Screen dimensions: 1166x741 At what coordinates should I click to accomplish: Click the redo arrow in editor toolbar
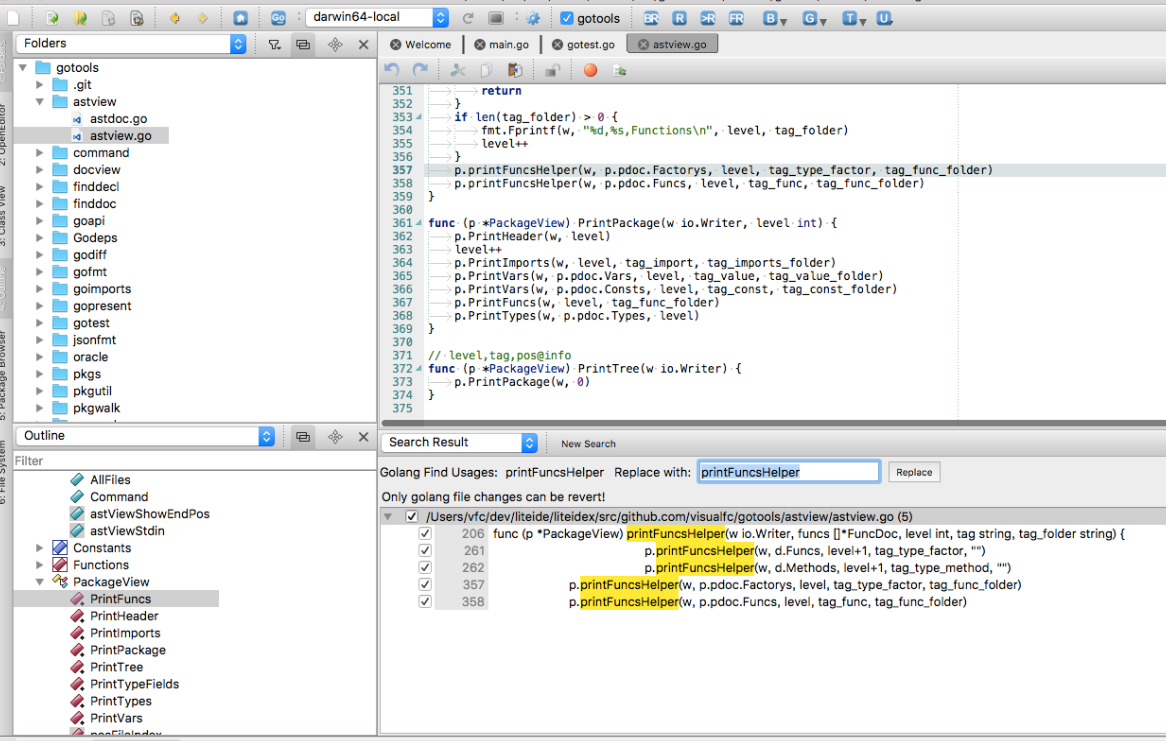tap(420, 70)
